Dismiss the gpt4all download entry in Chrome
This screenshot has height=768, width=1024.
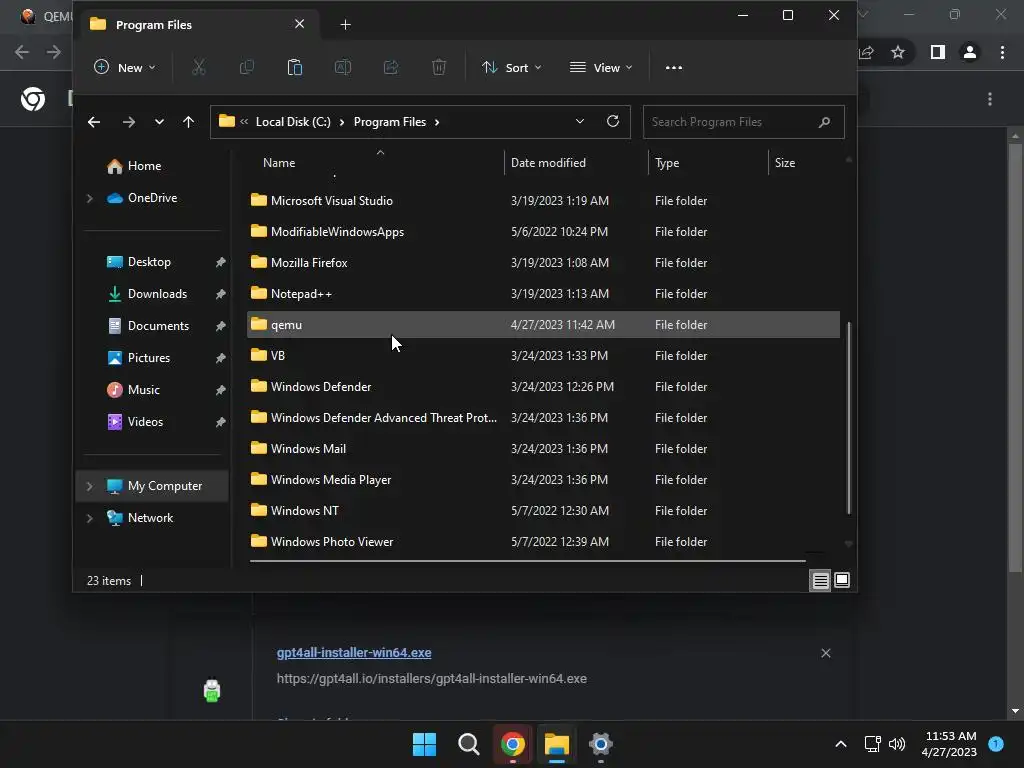pos(825,653)
